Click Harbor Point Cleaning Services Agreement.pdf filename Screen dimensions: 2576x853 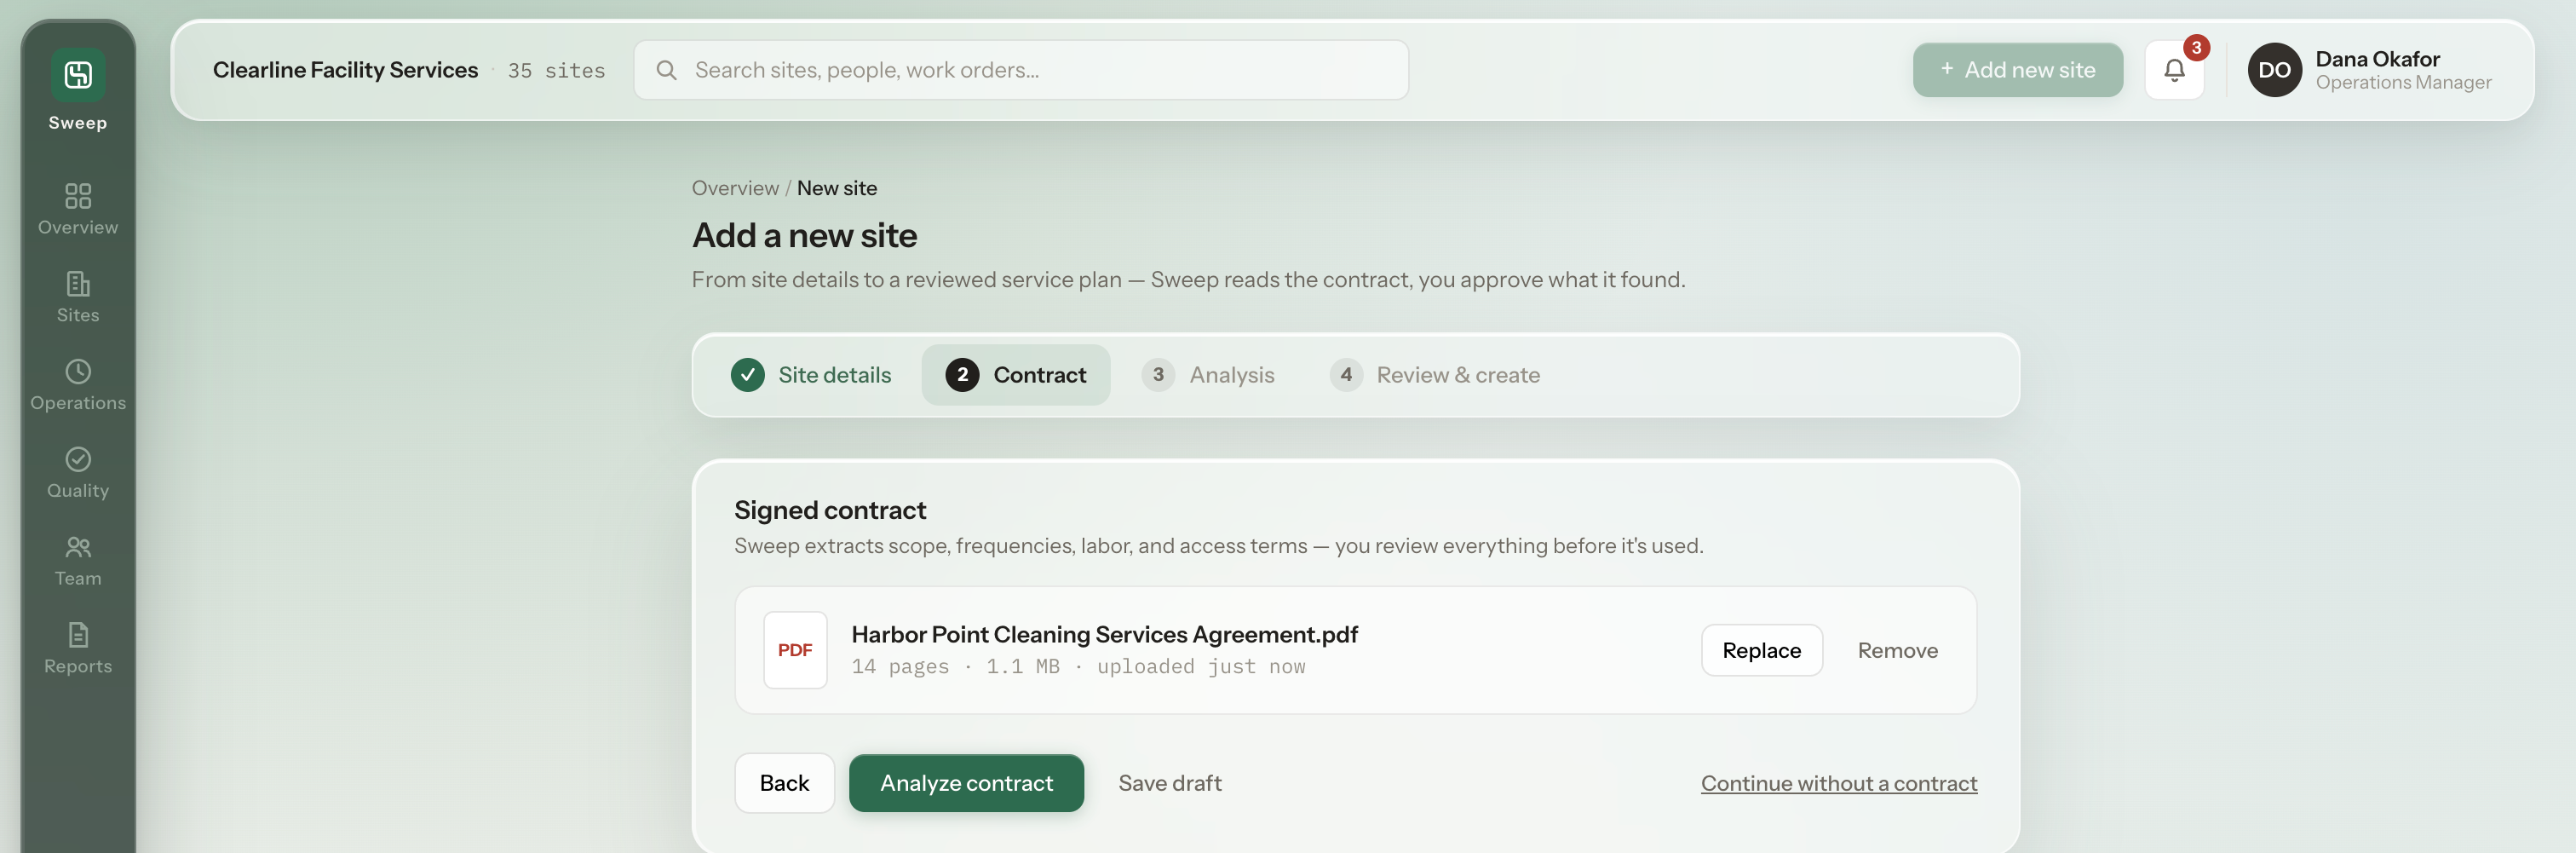point(1104,634)
